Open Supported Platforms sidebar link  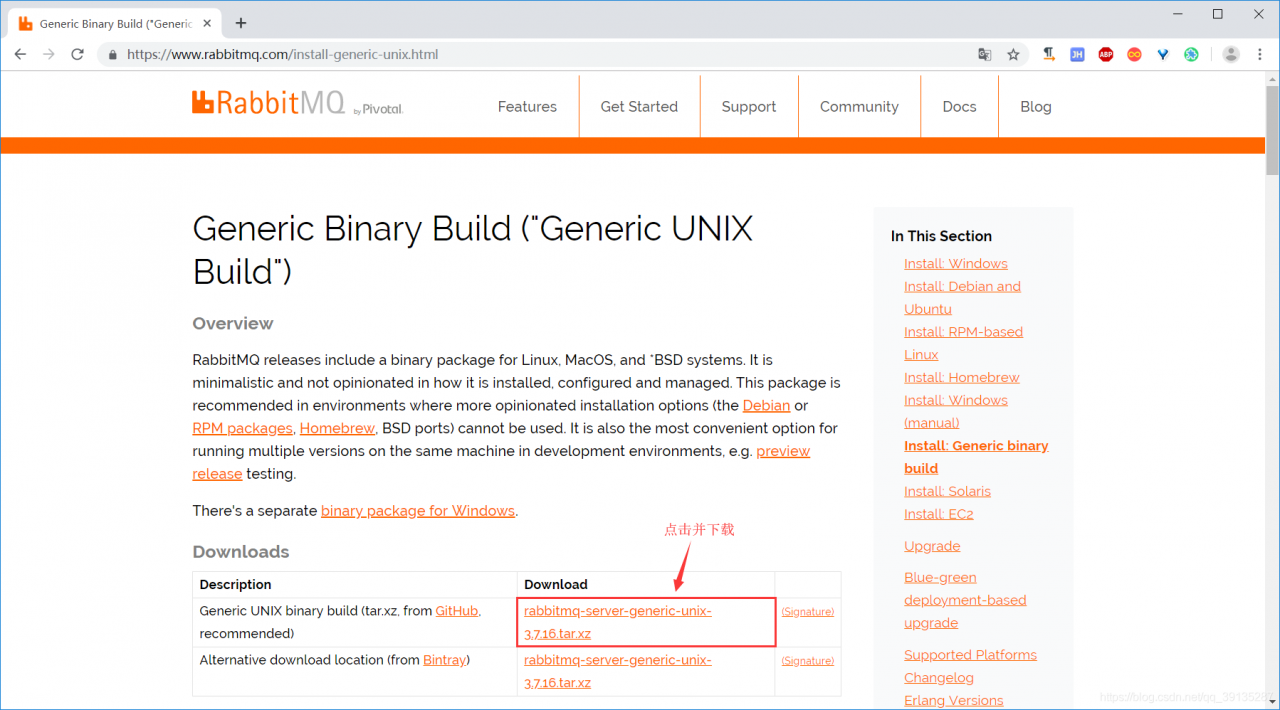click(x=970, y=655)
